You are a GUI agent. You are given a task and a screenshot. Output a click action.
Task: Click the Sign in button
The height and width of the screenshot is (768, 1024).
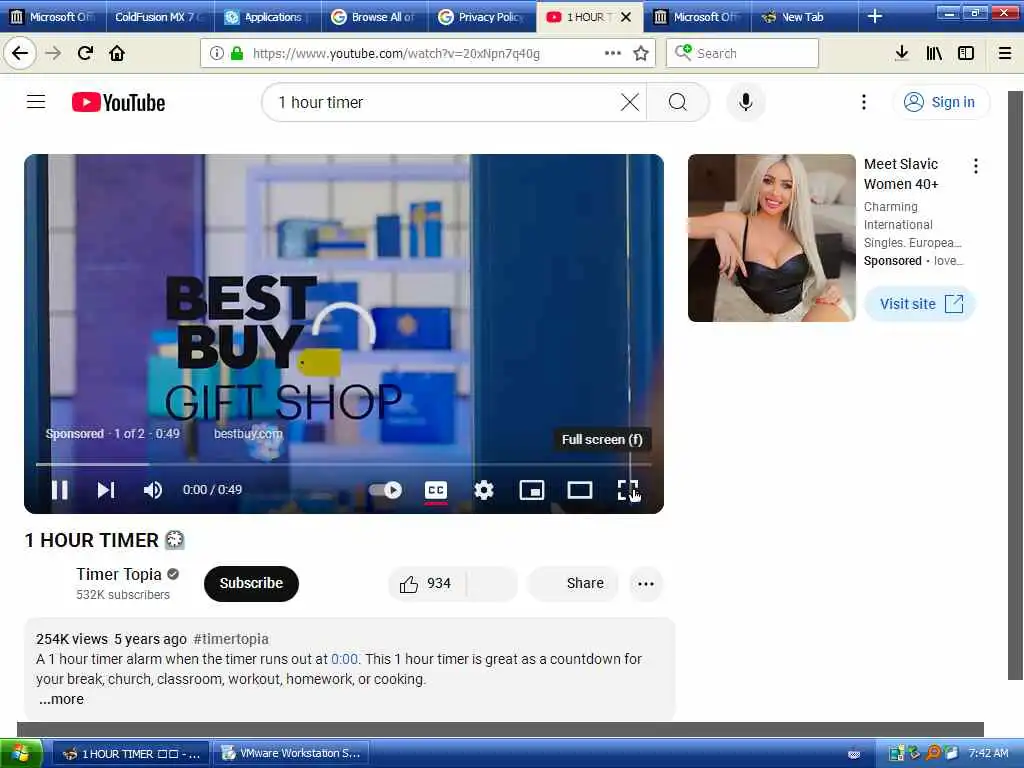[x=940, y=102]
